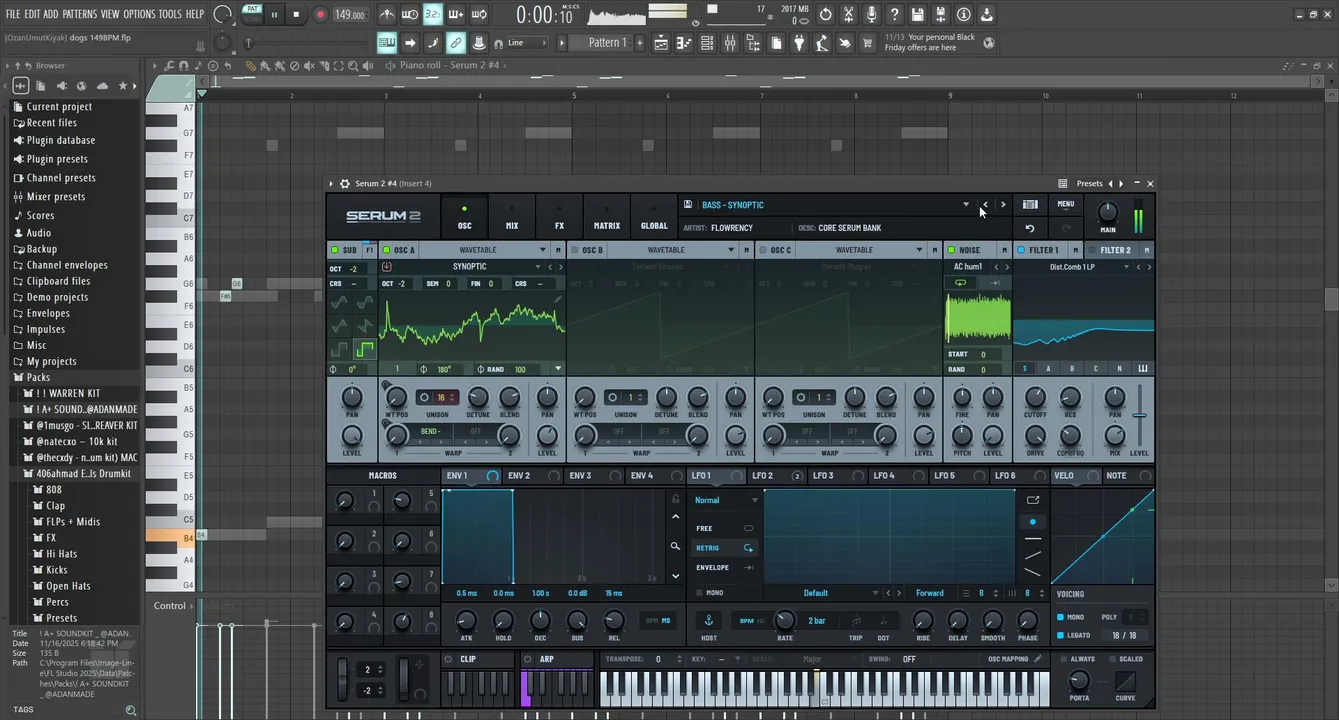Toggle the link (chain) snap icon
This screenshot has width=1339, height=720.
click(456, 43)
